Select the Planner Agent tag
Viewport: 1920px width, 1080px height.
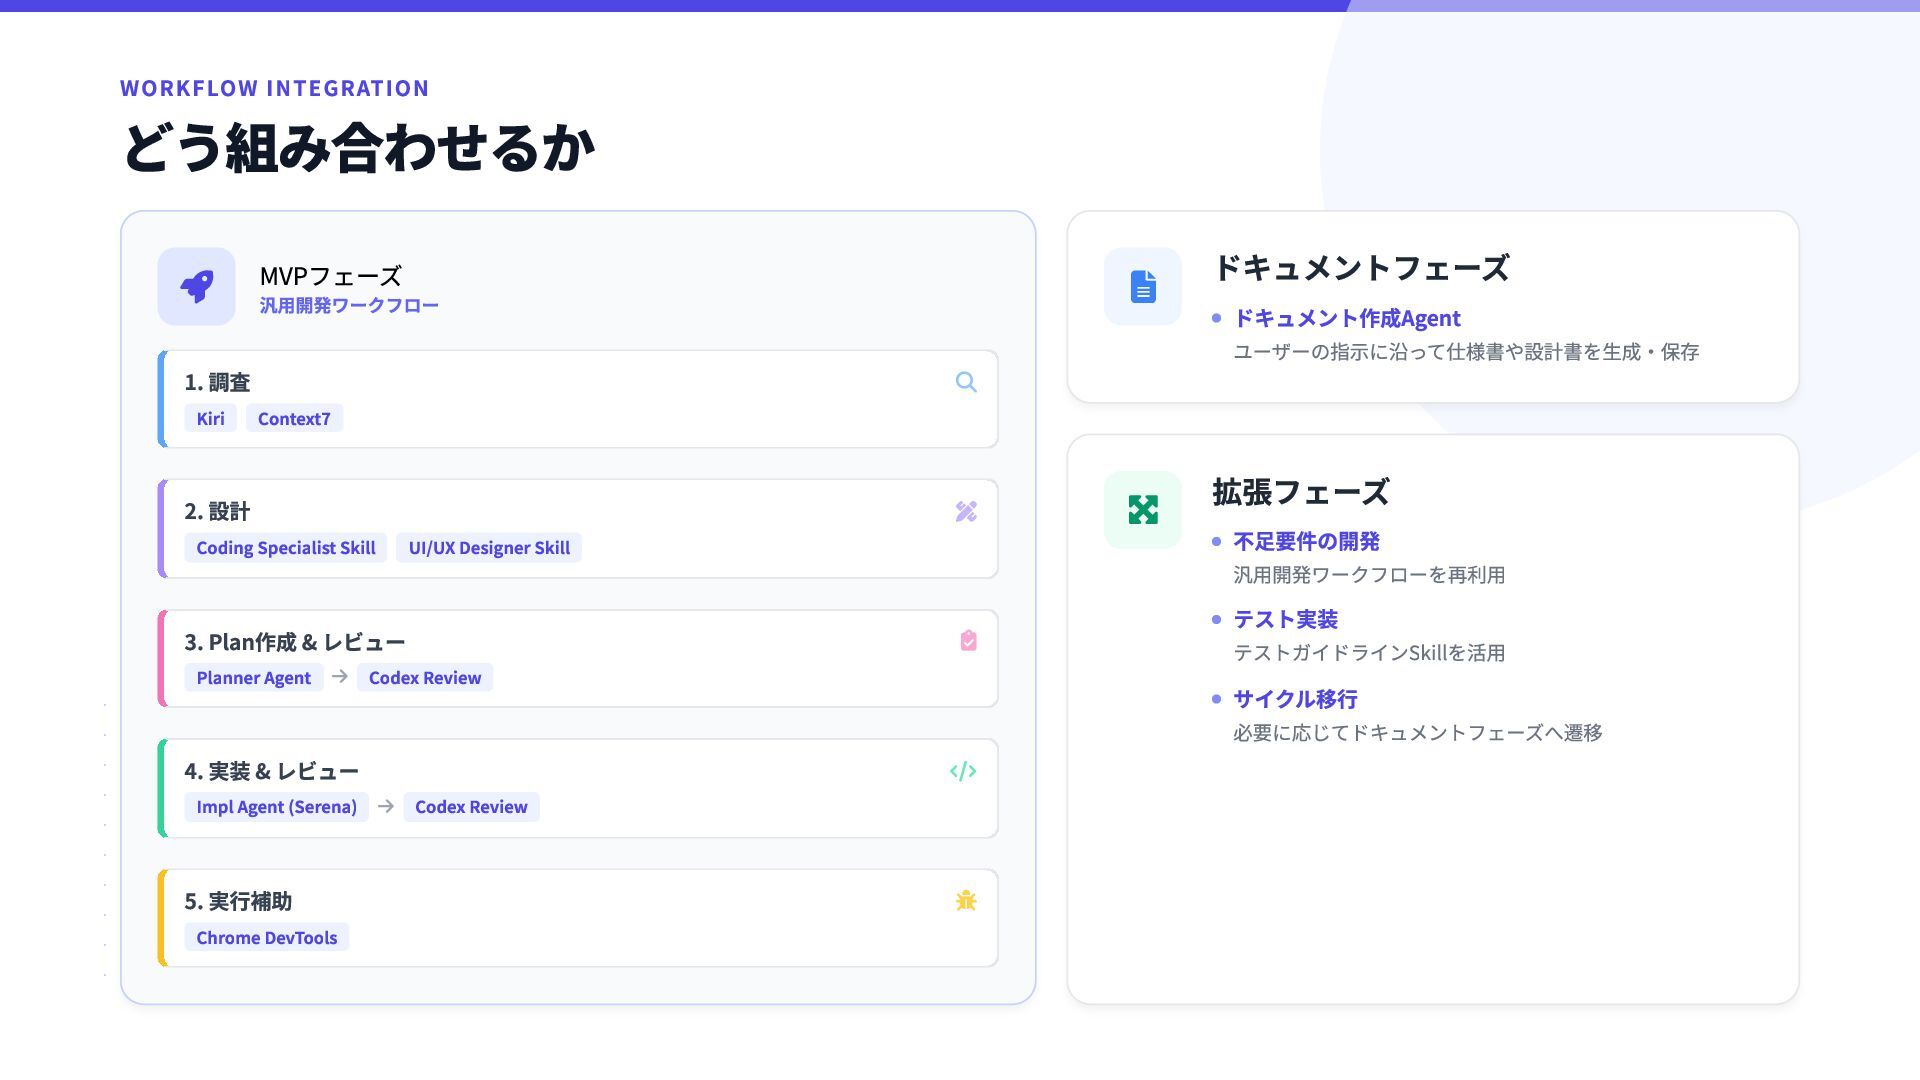tap(253, 678)
